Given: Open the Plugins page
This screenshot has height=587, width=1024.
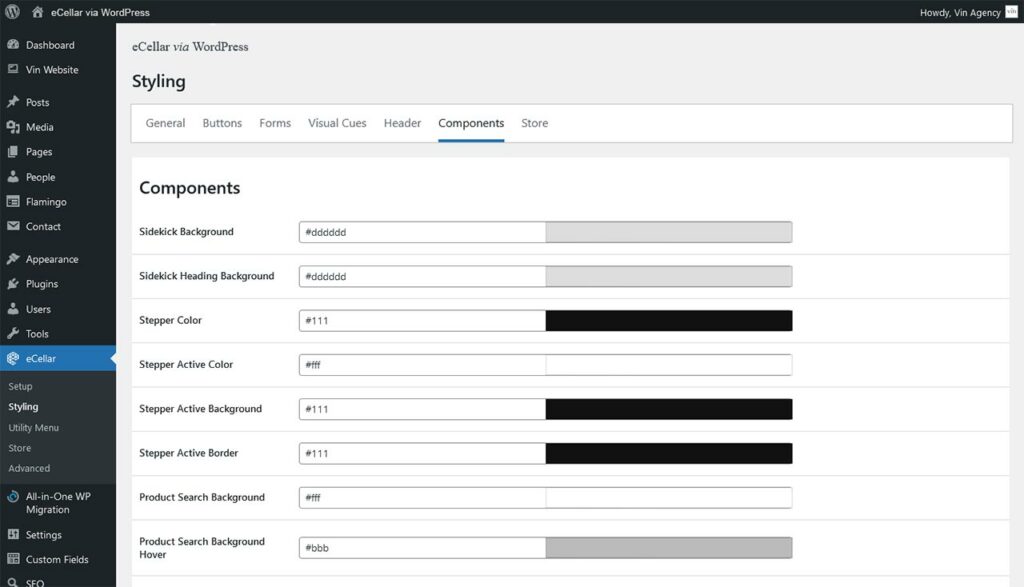Looking at the screenshot, I should 44,283.
